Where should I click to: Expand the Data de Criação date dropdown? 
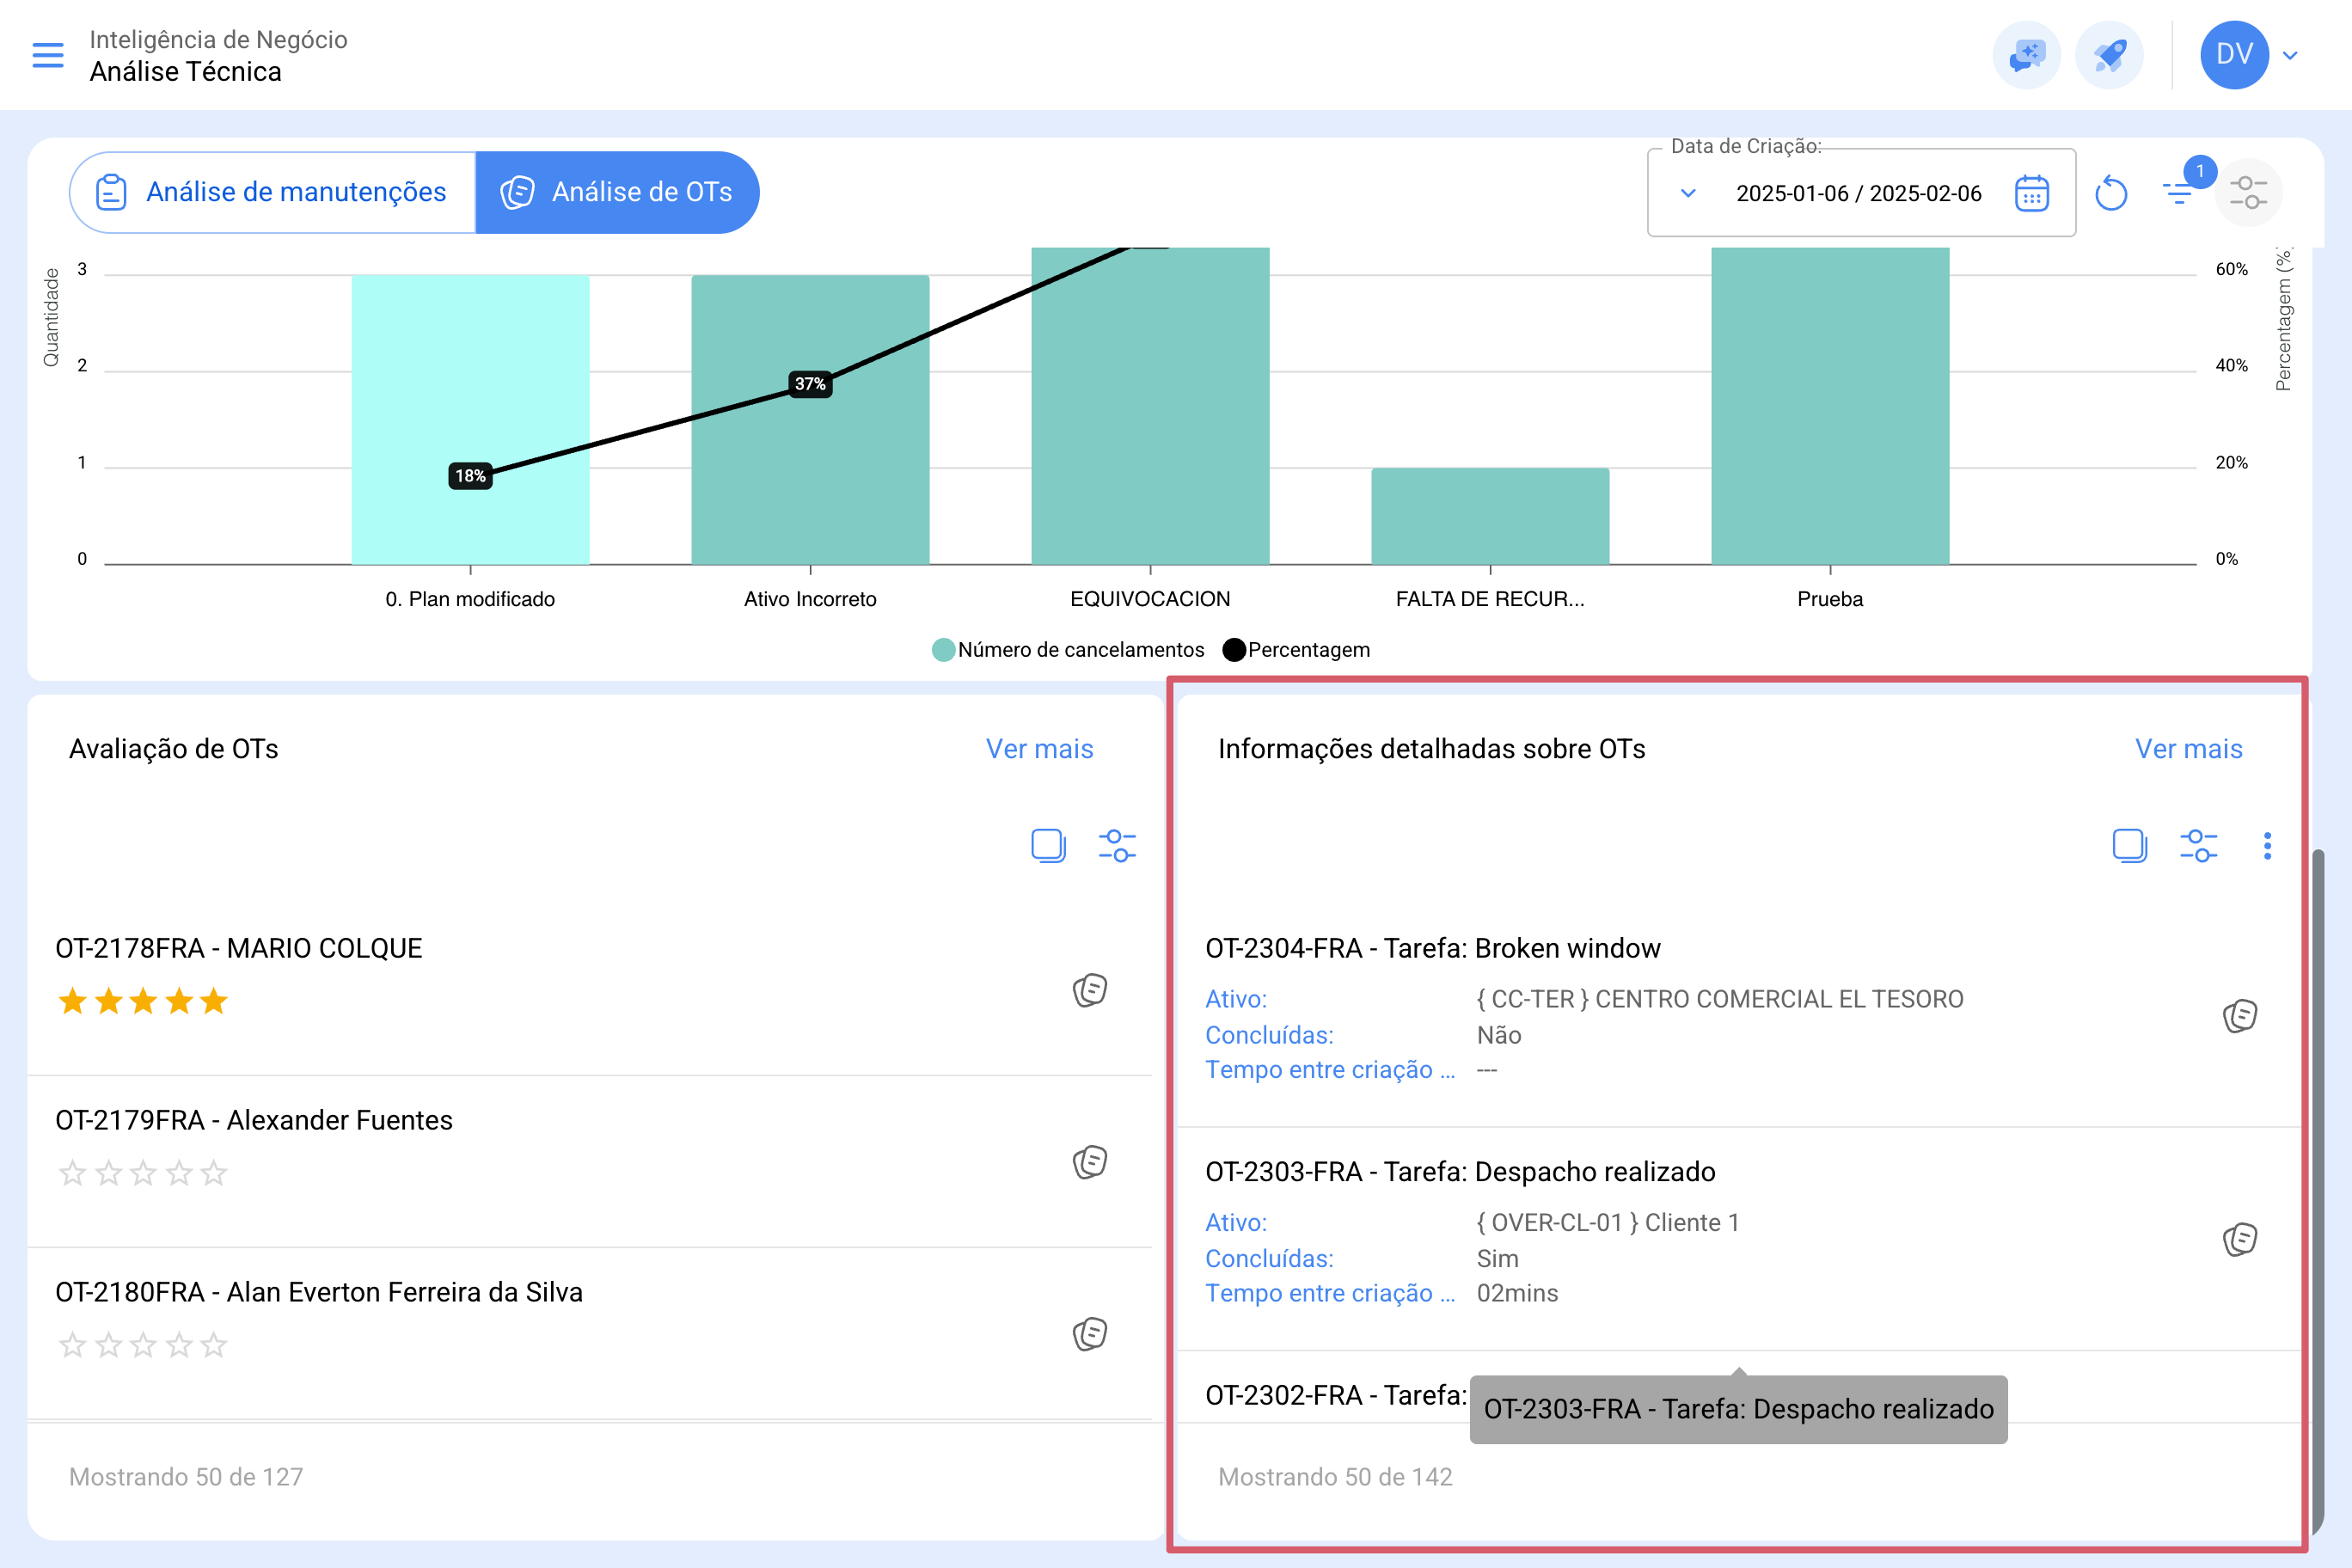coord(1688,193)
